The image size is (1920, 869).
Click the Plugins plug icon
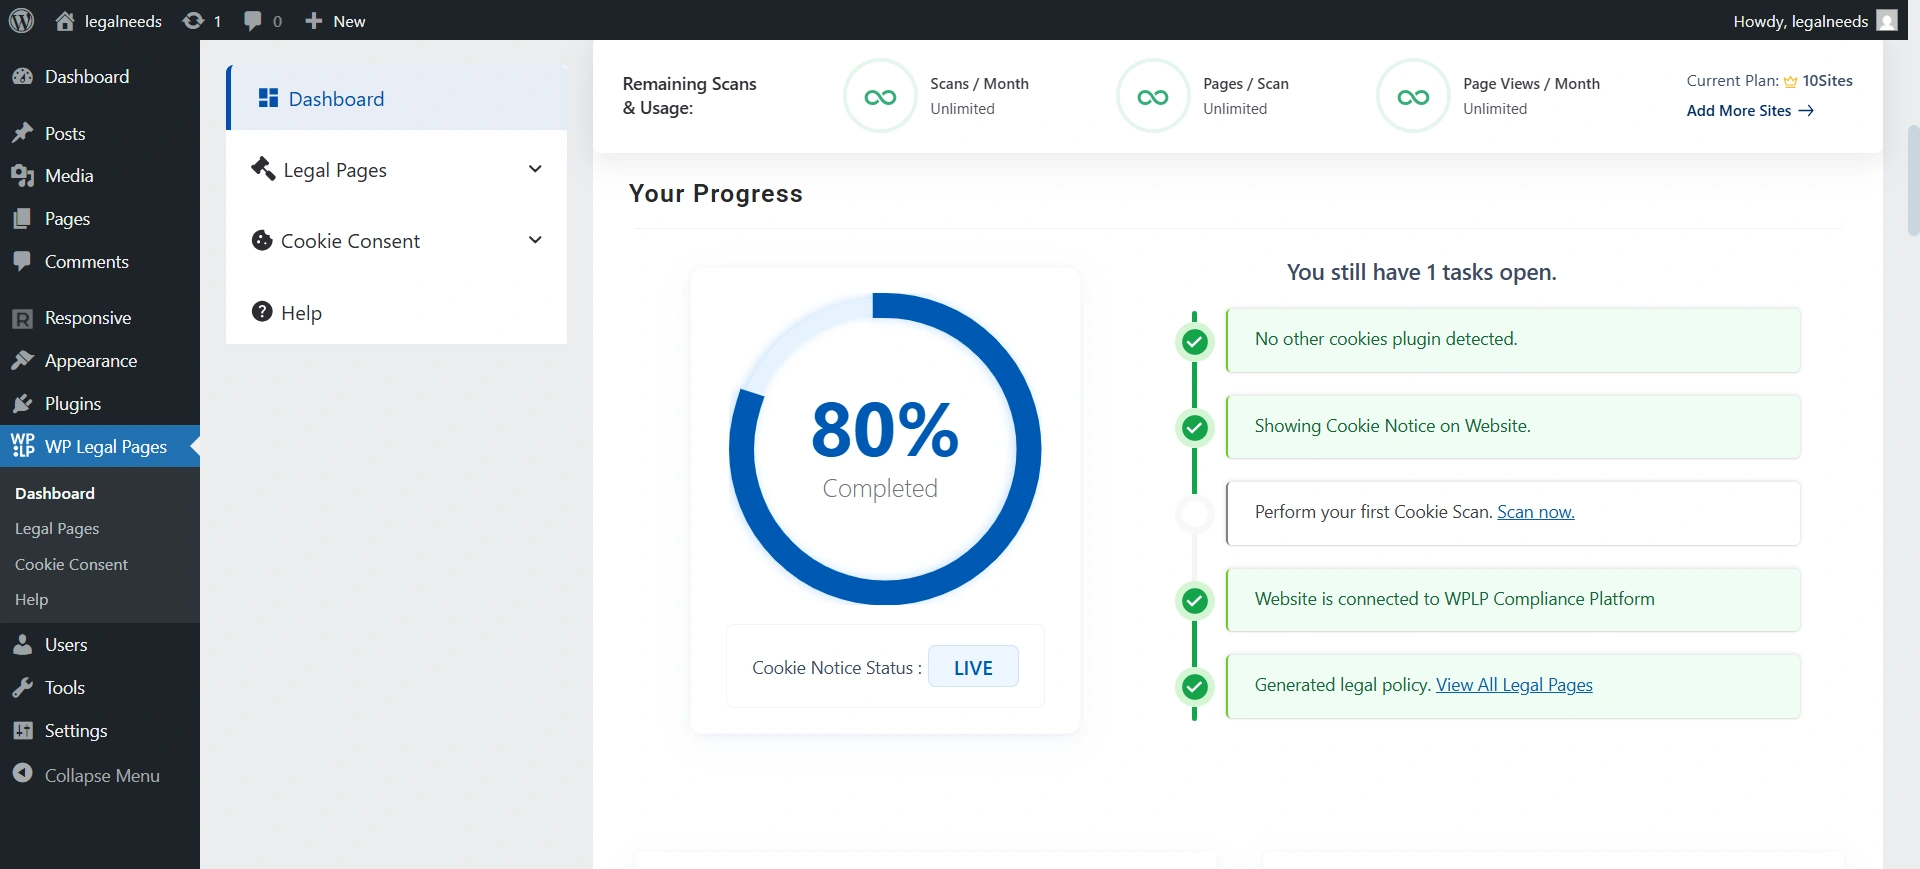point(22,404)
